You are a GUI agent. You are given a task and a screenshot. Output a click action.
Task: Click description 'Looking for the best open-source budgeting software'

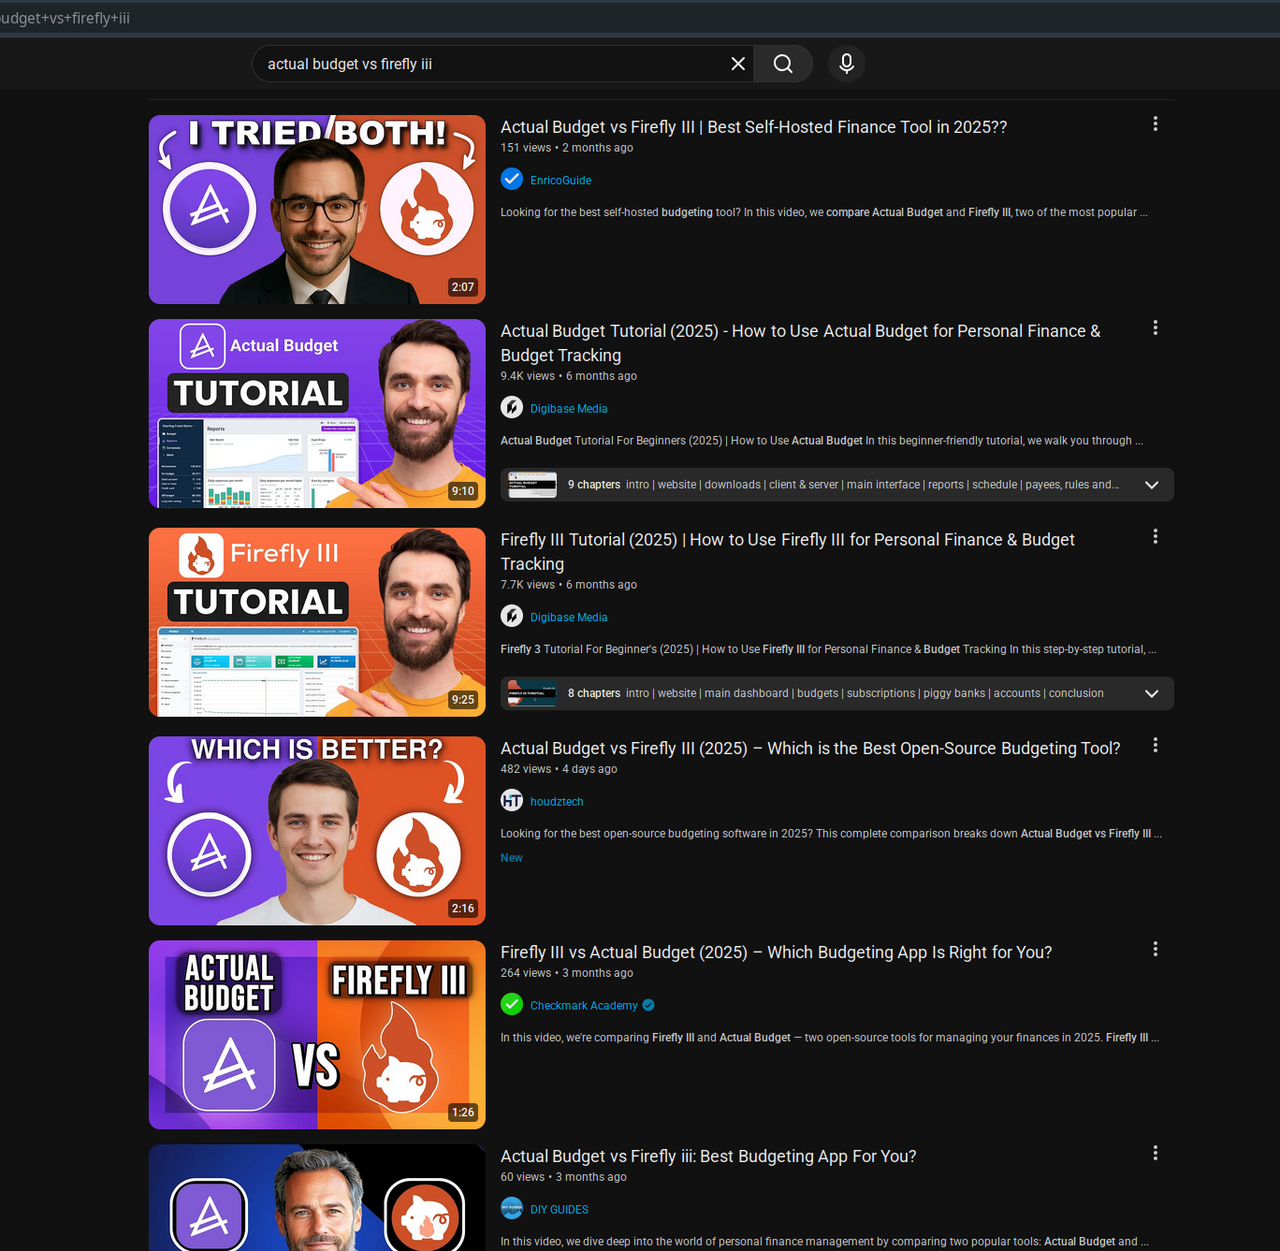(831, 833)
